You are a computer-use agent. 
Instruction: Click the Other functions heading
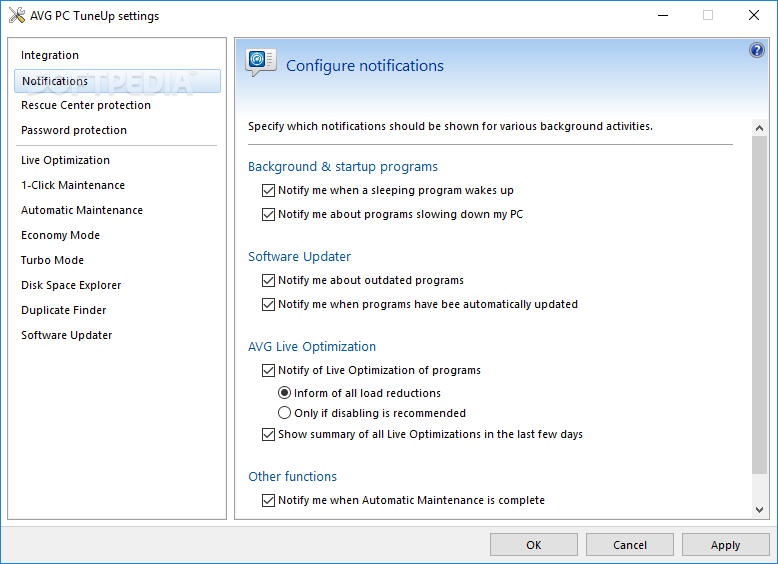(292, 477)
